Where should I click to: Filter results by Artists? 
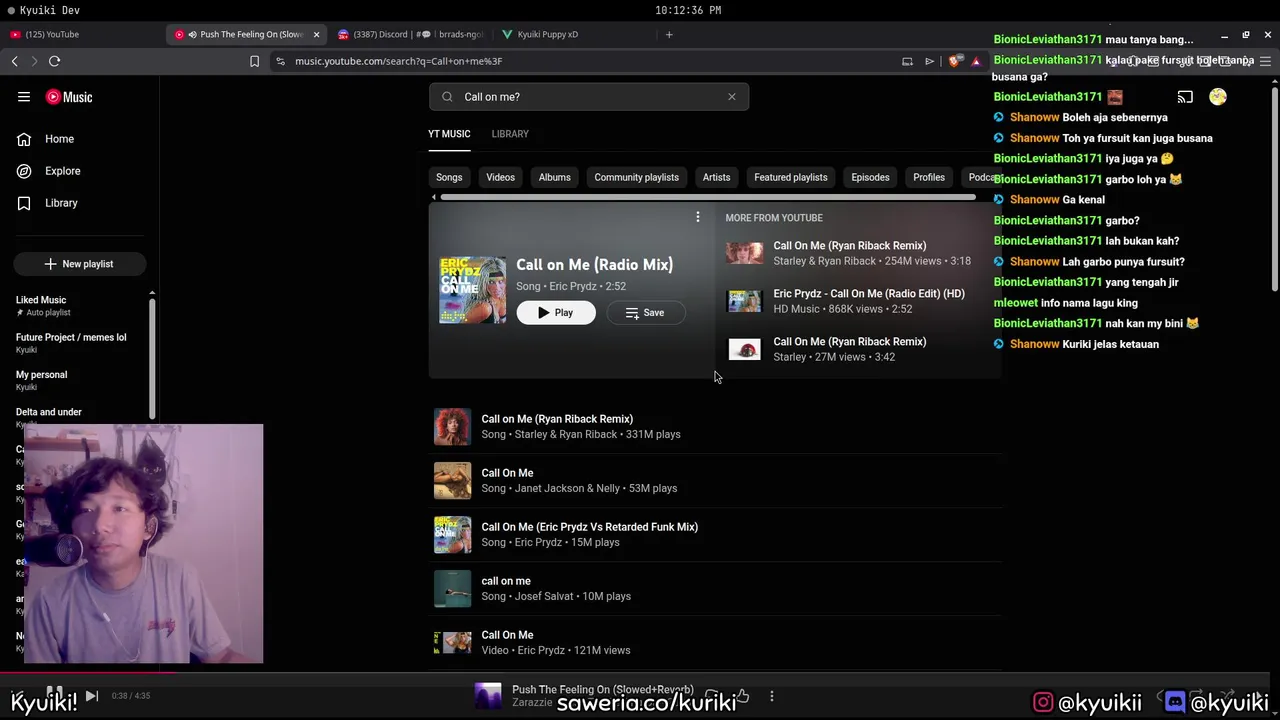click(x=717, y=177)
